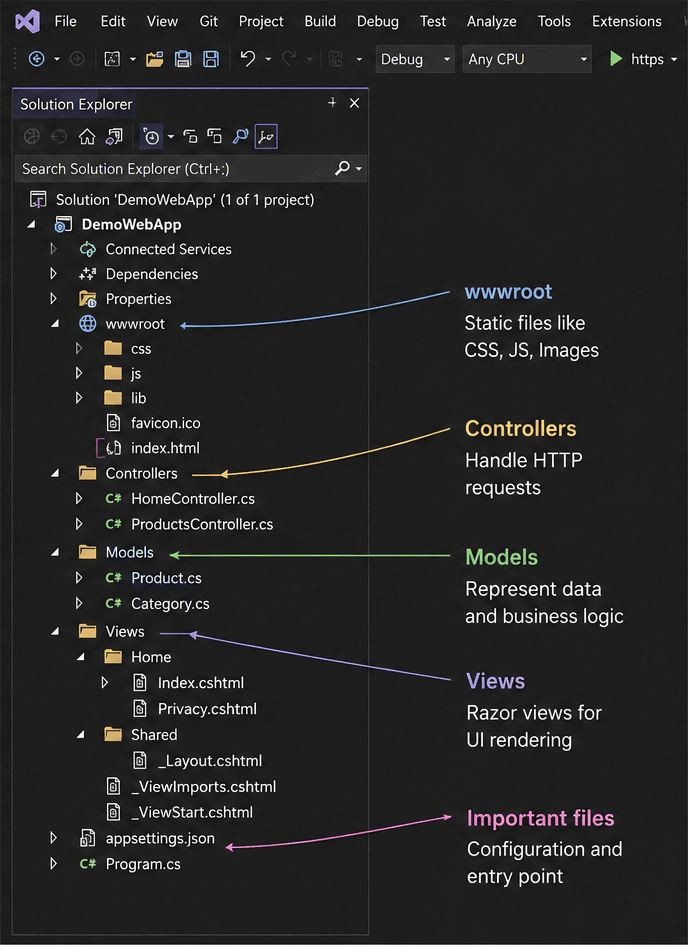Expand the HomeController.cs node

(x=79, y=498)
